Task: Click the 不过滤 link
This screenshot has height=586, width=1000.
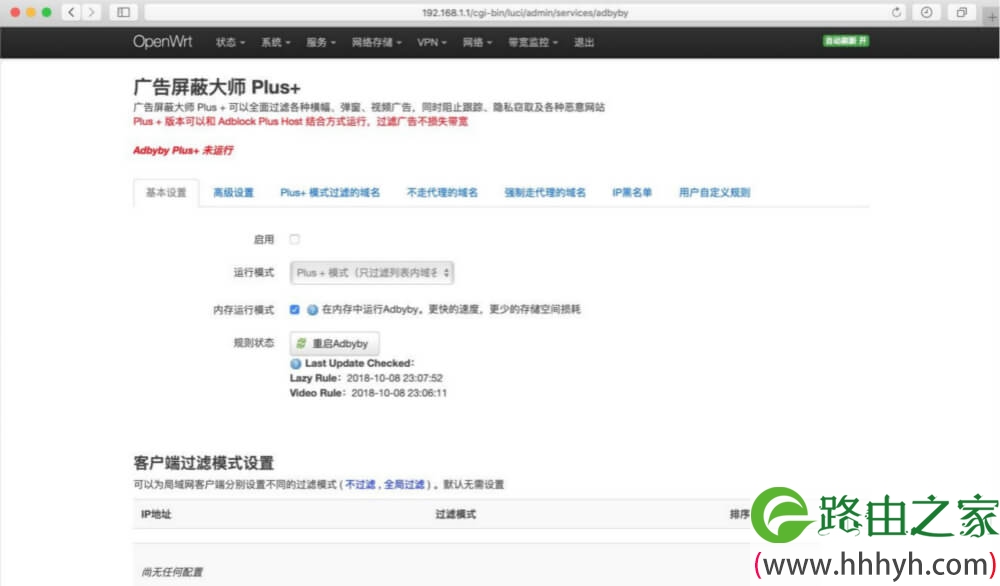Action: pyautogui.click(x=360, y=485)
